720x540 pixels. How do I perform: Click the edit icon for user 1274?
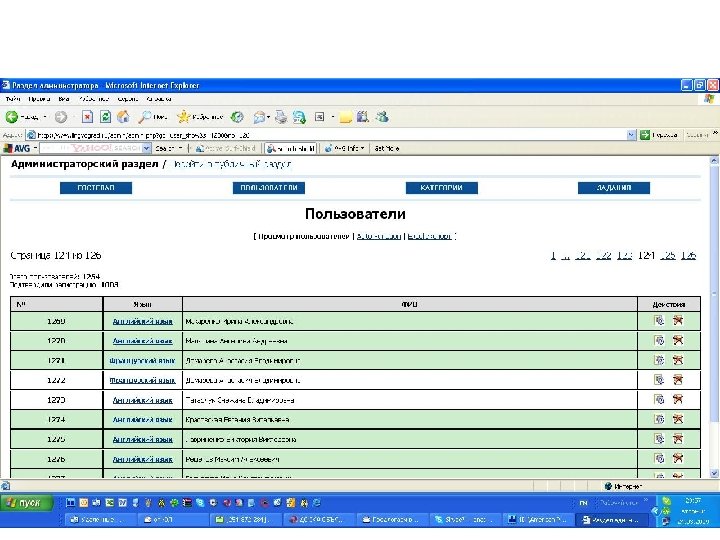[659, 419]
